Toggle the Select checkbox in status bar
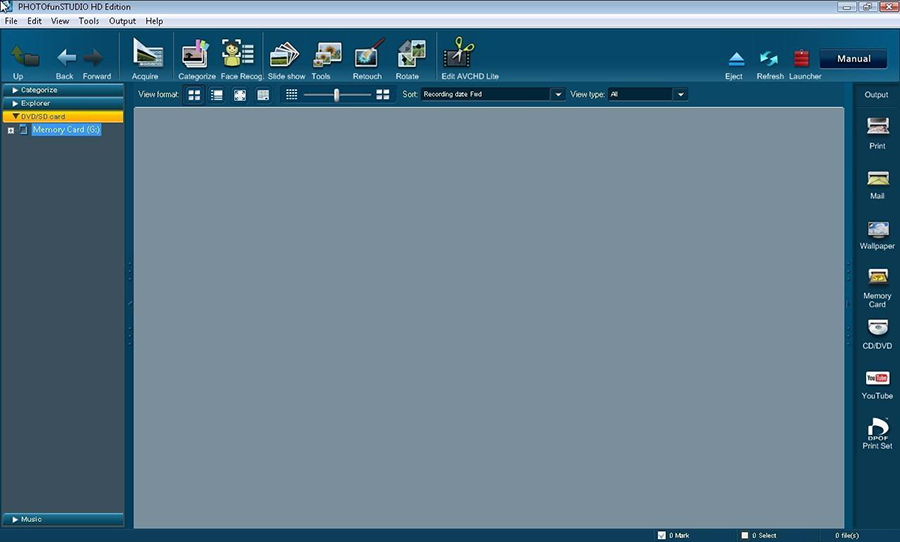This screenshot has width=900, height=542. (x=744, y=535)
